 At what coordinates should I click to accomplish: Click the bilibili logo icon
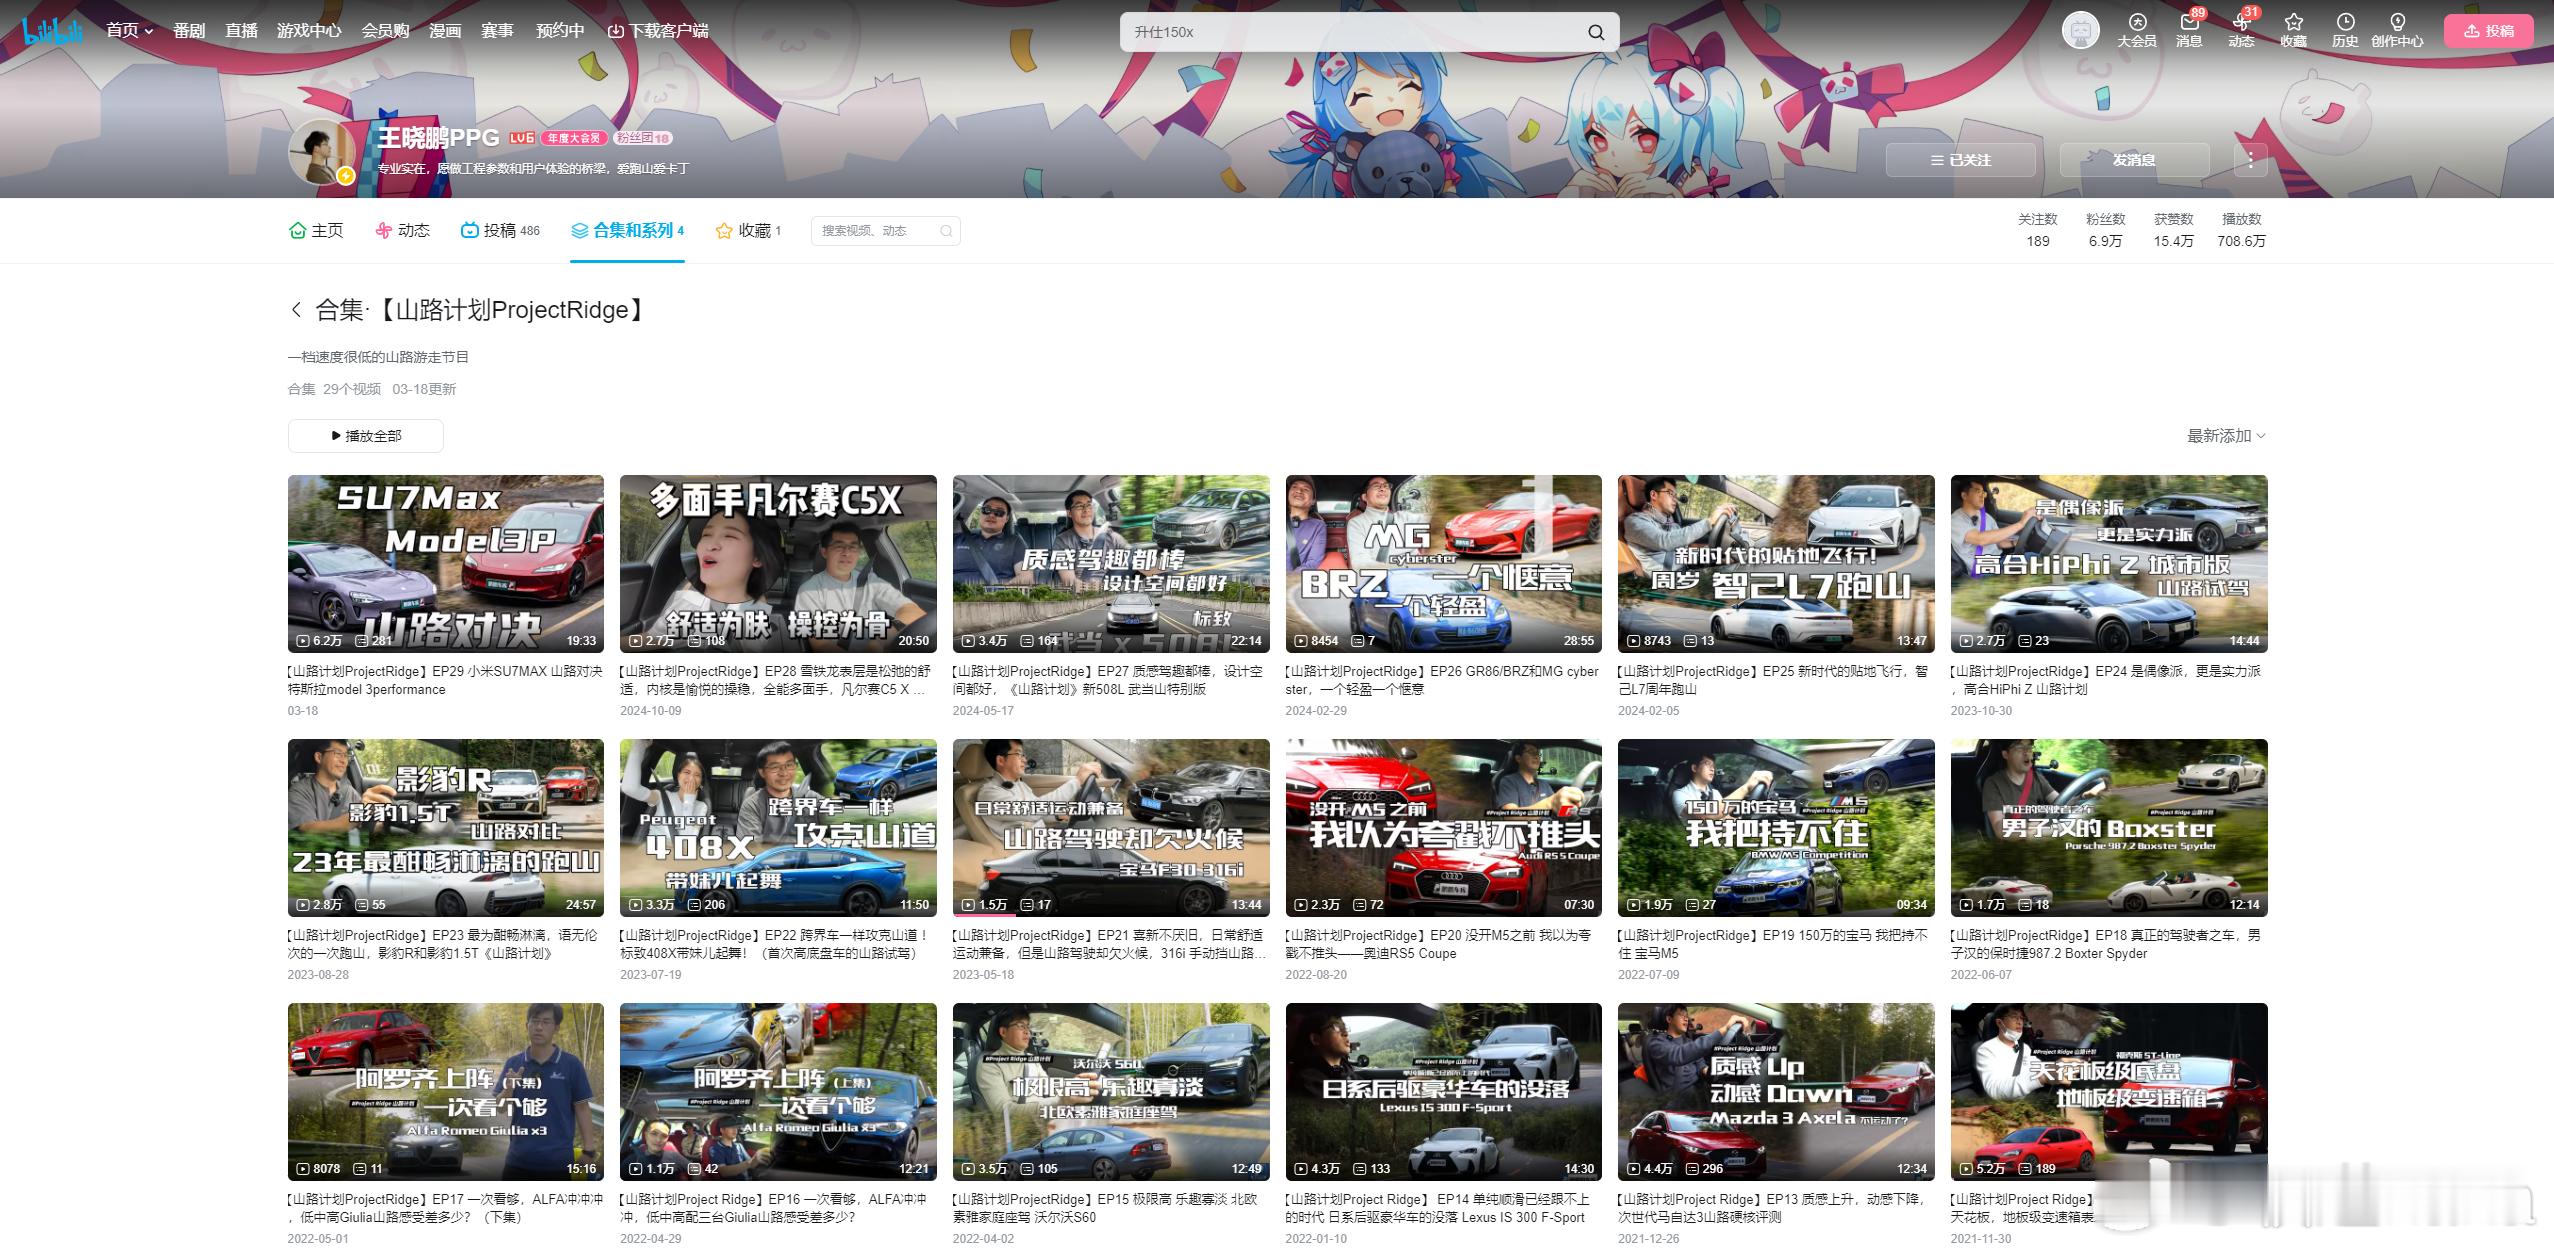(52, 31)
